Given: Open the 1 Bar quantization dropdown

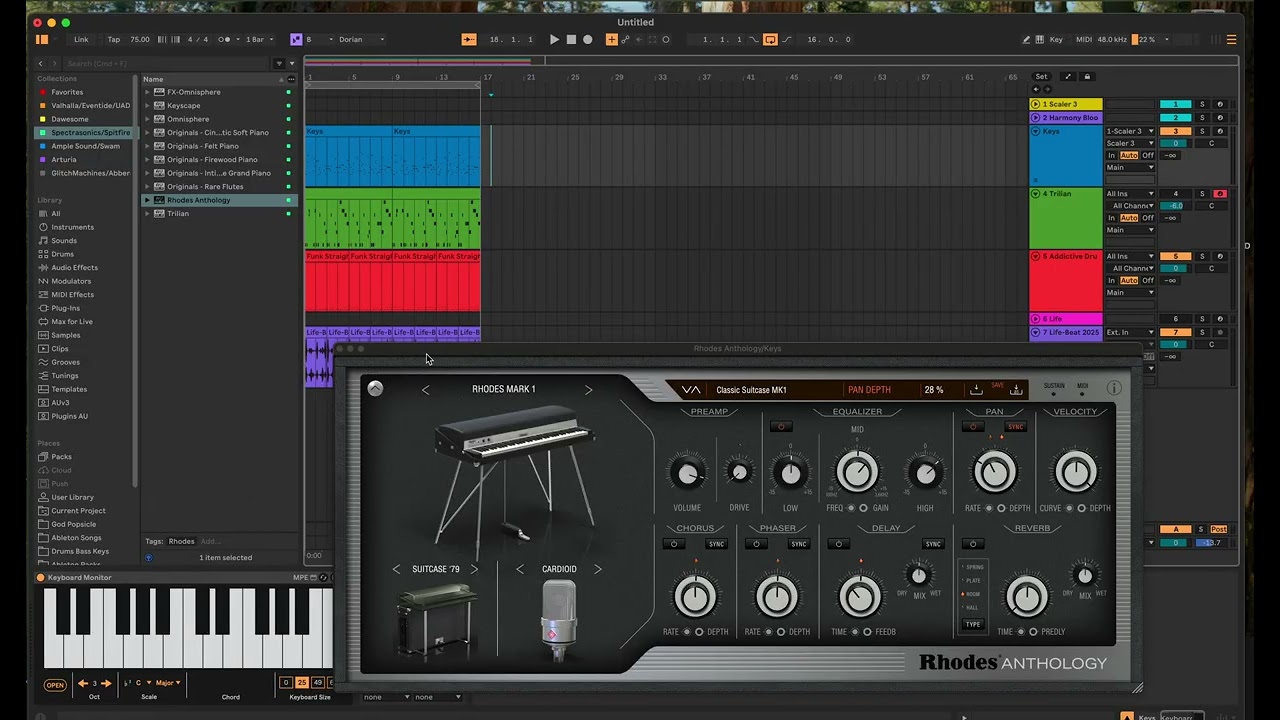Looking at the screenshot, I should pyautogui.click(x=258, y=39).
